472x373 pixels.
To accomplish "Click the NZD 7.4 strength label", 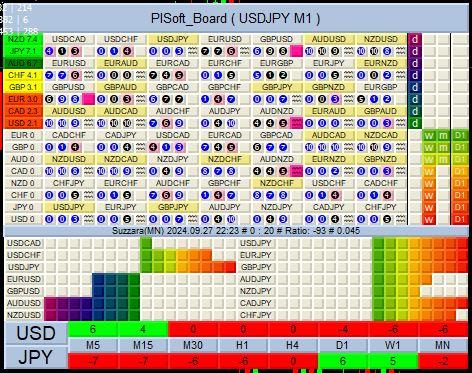I will point(23,39).
